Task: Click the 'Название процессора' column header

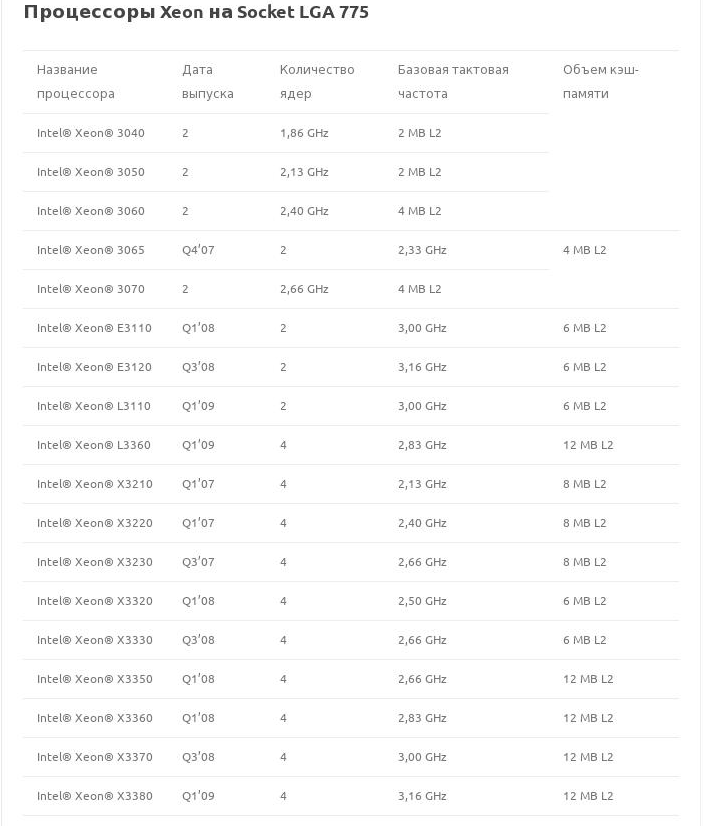Action: coord(76,82)
